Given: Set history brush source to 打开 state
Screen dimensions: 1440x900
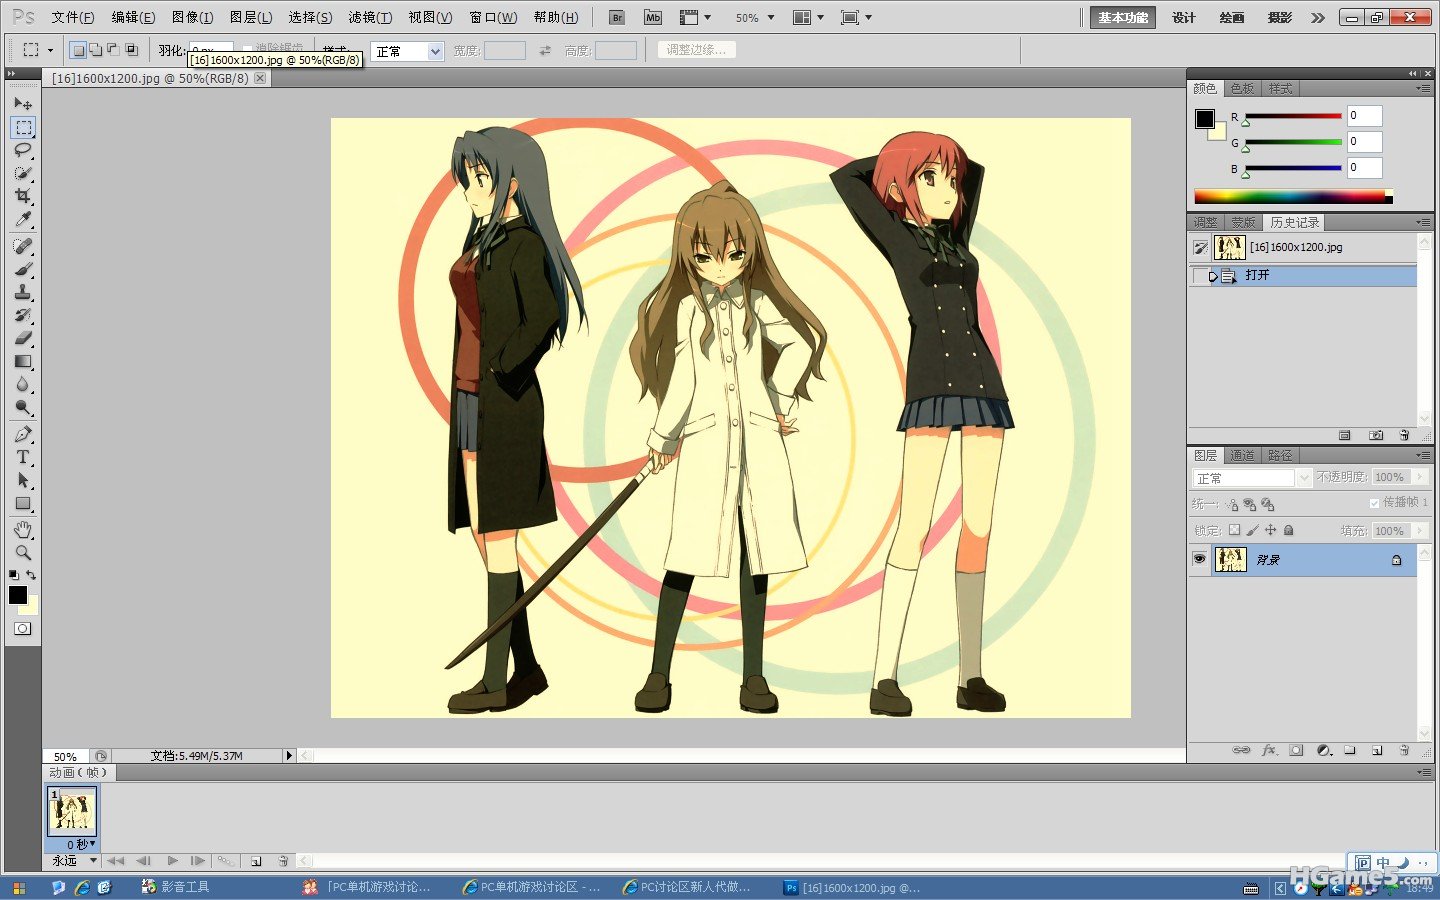Looking at the screenshot, I should tap(1200, 276).
